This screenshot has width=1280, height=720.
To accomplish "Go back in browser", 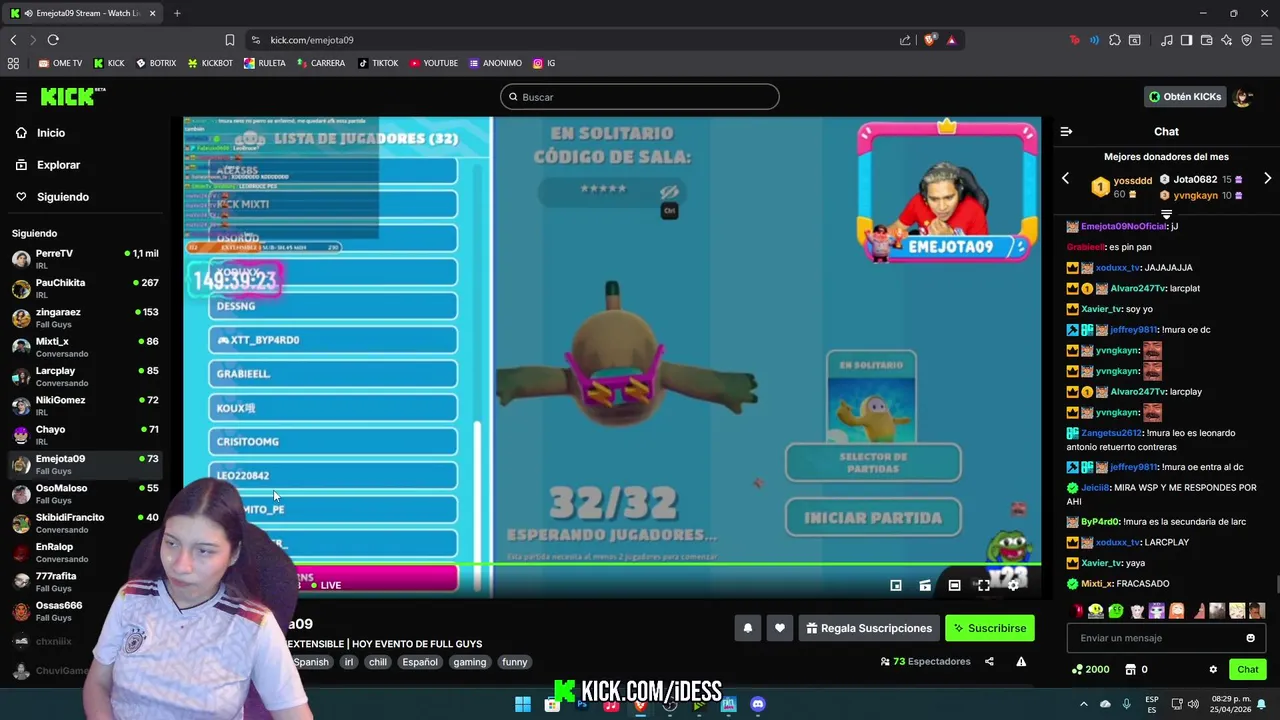I will pos(13,40).
